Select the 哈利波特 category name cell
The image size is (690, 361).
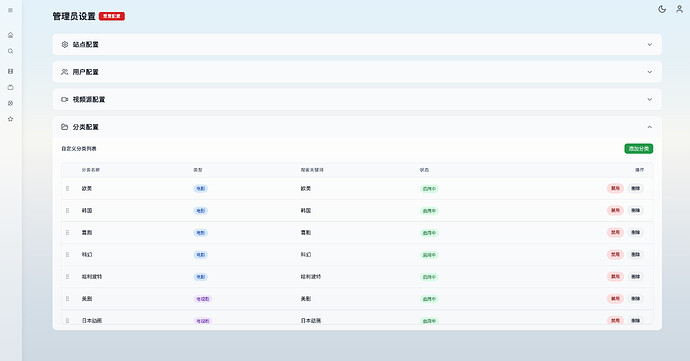92,276
